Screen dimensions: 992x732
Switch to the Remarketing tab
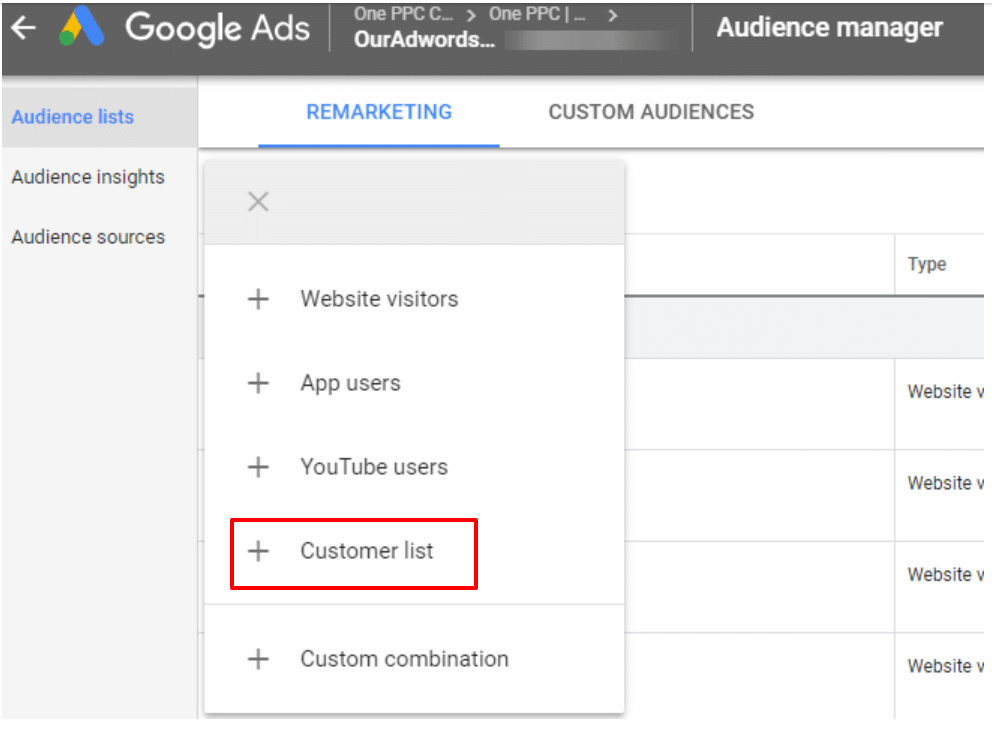379,112
